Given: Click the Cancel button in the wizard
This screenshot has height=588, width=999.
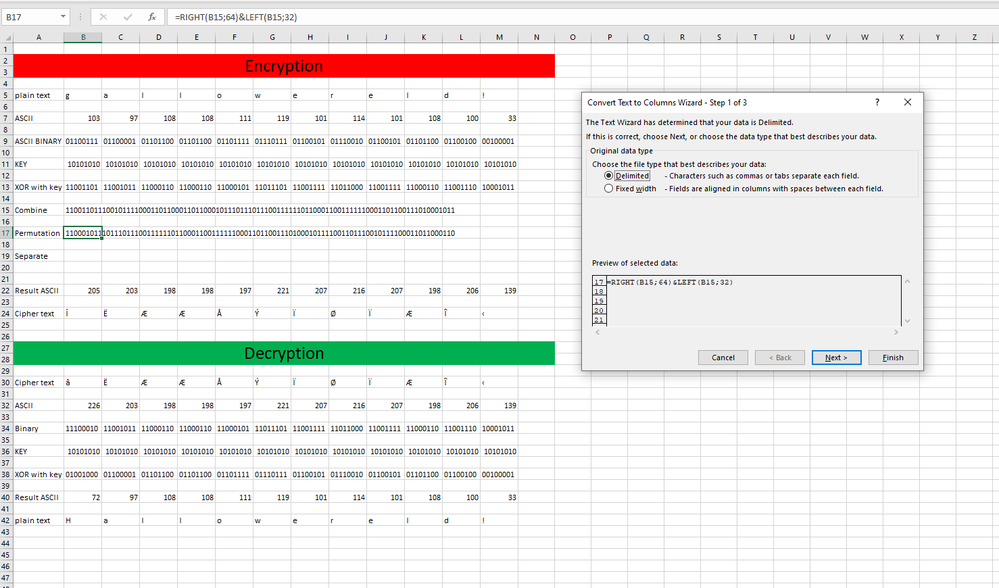Looking at the screenshot, I should point(722,357).
